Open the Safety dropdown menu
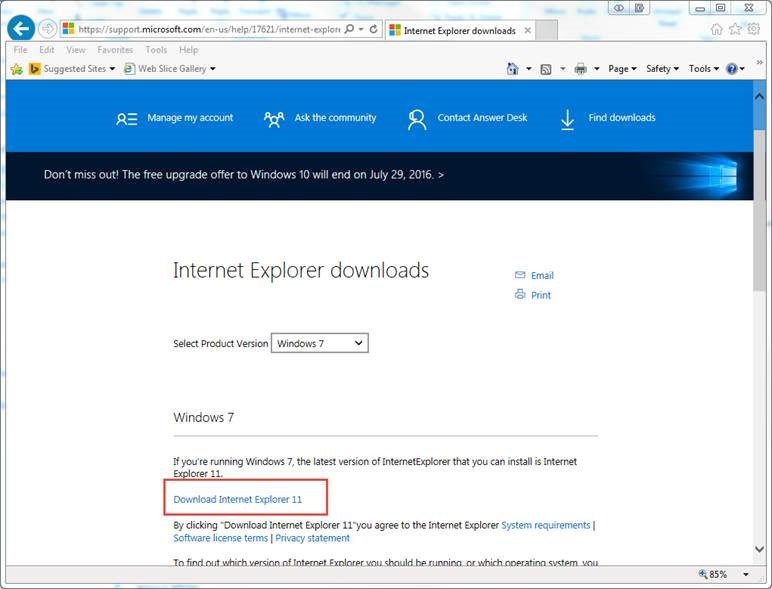 pos(662,69)
